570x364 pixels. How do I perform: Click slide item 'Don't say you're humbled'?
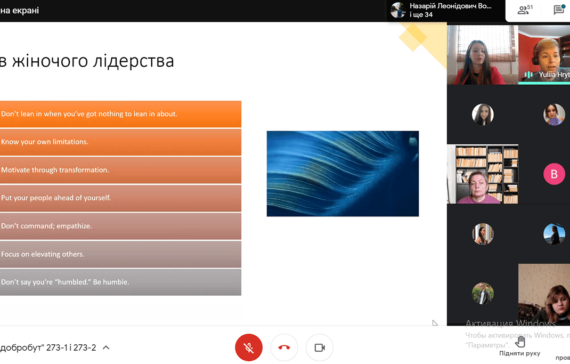tap(120, 282)
